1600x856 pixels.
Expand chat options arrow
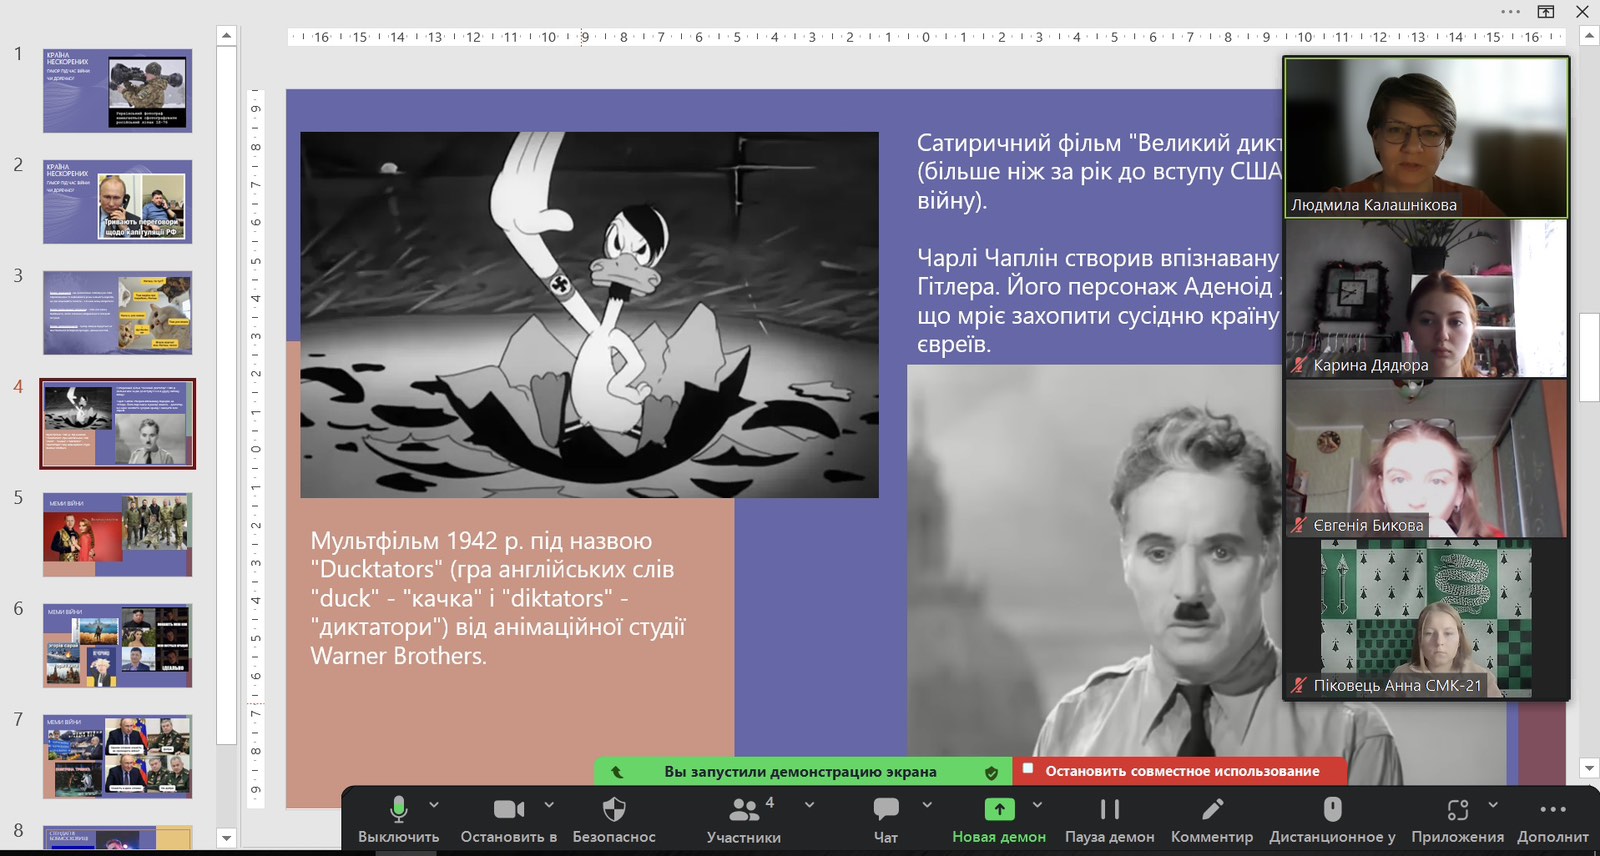click(x=927, y=804)
